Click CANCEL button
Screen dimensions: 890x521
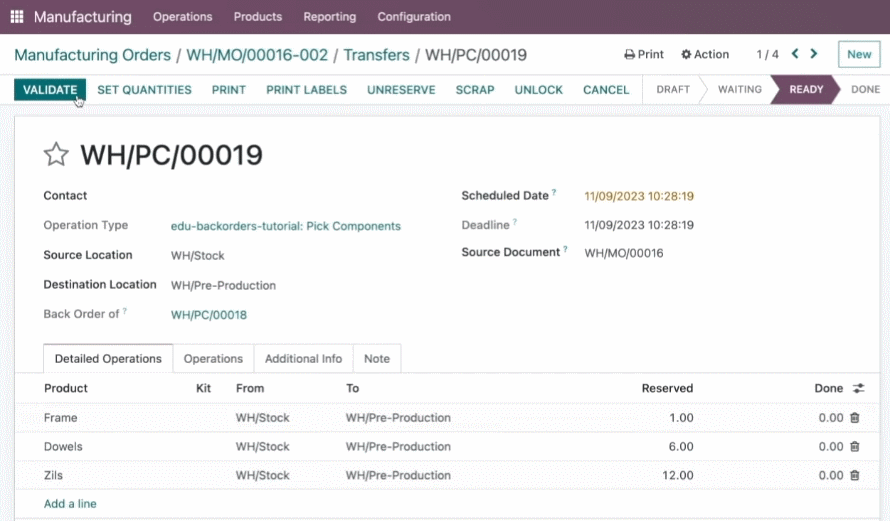[x=606, y=90]
